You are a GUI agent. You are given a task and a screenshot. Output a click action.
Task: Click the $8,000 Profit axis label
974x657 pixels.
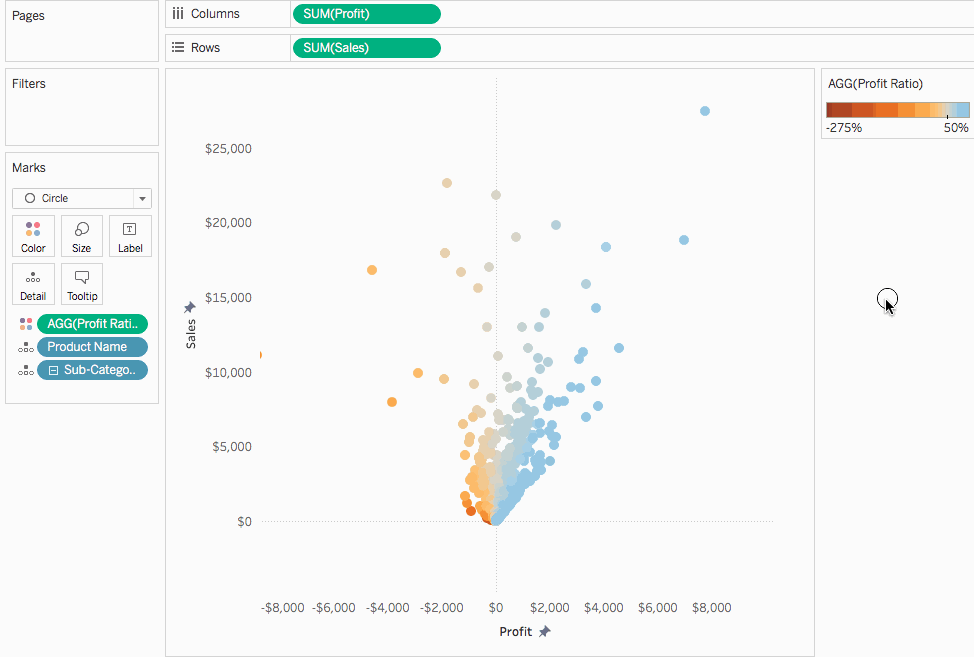(712, 607)
